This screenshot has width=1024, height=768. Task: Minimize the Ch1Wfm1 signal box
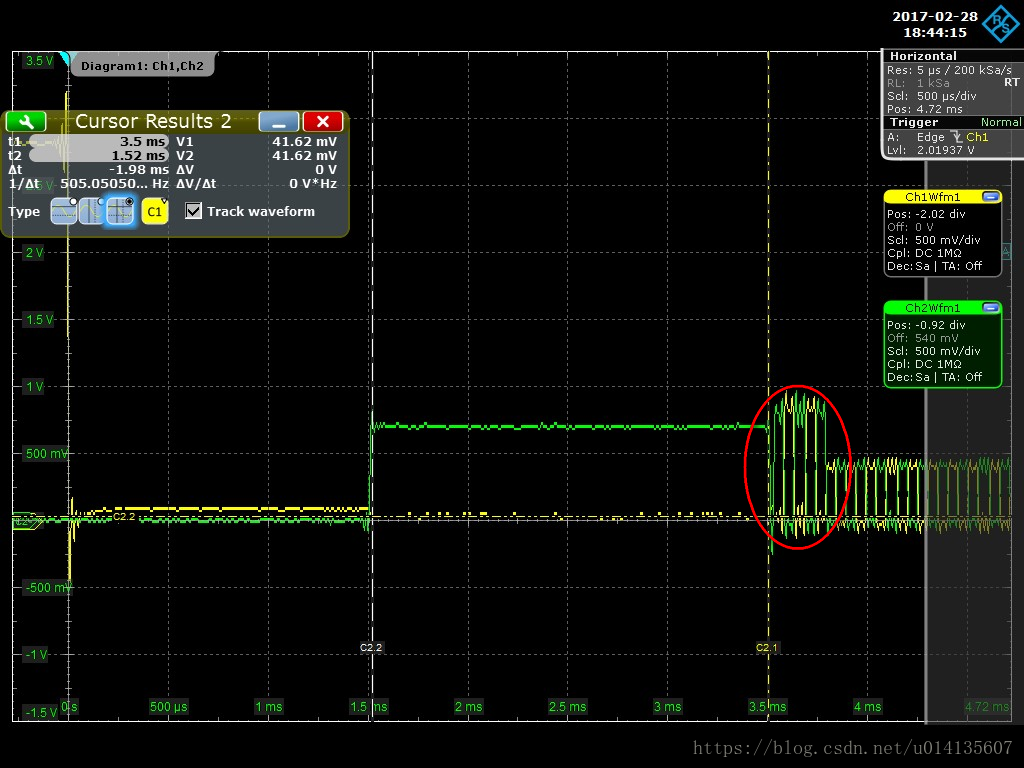(990, 197)
